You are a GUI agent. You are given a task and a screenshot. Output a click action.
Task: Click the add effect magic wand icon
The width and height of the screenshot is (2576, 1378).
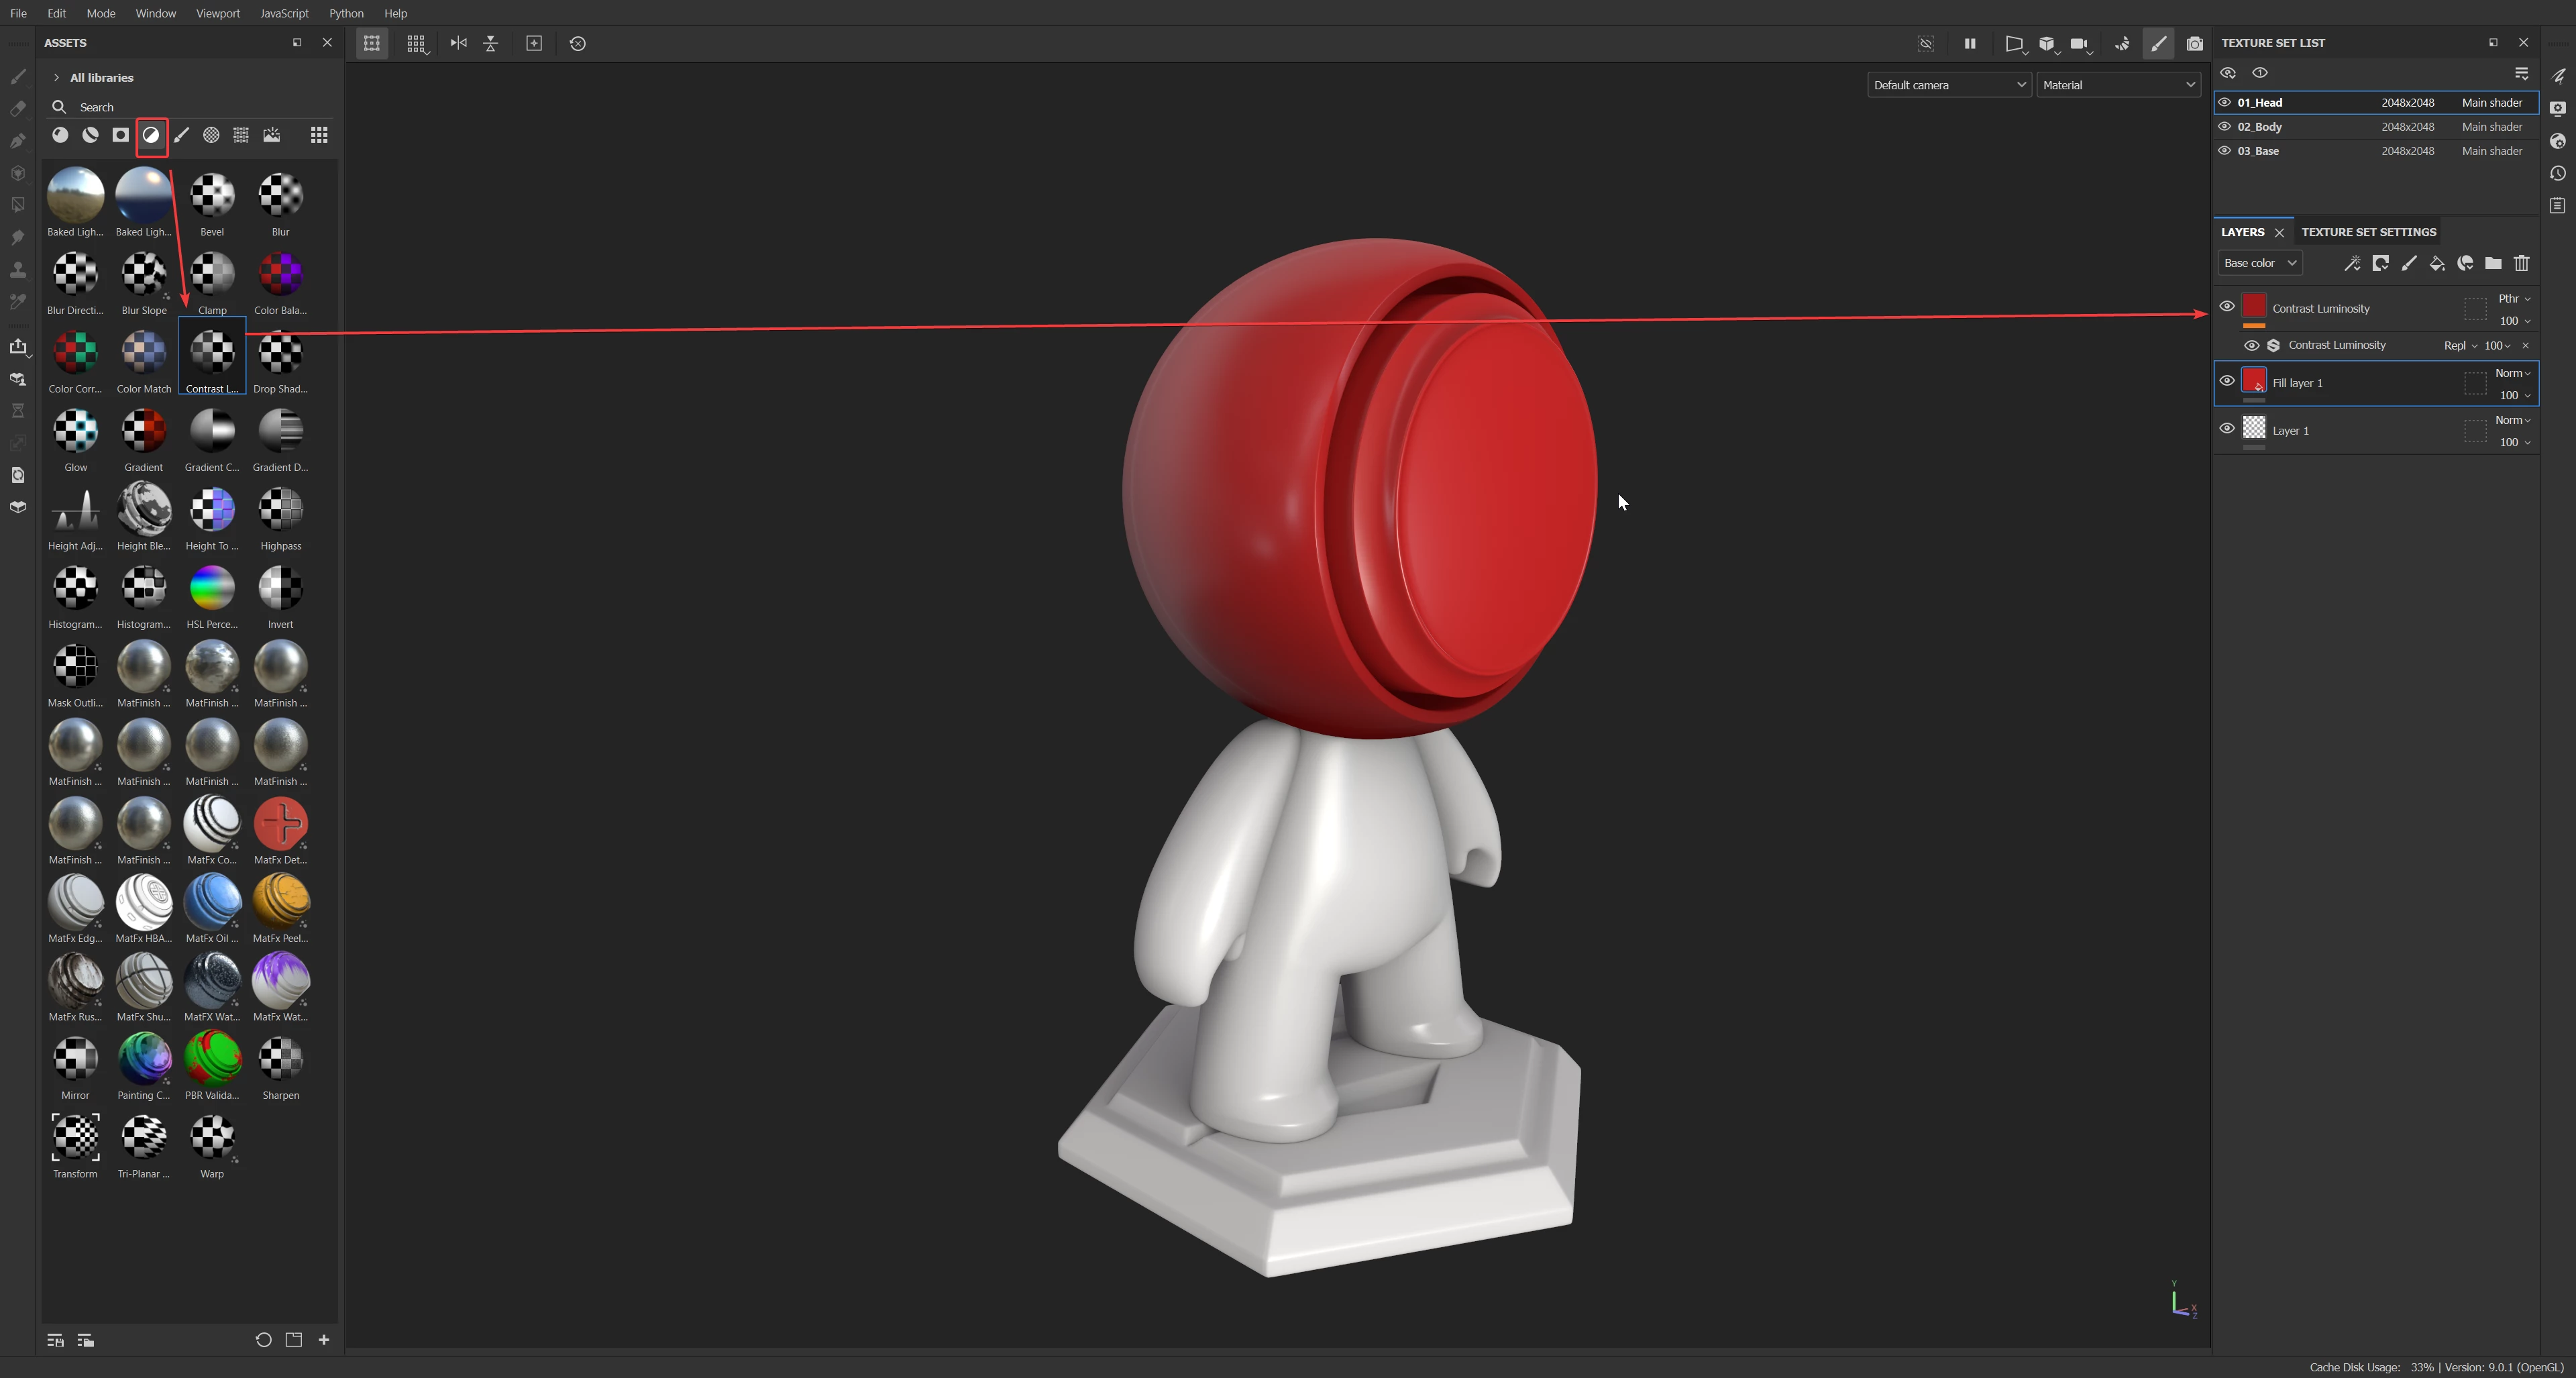[x=2352, y=263]
